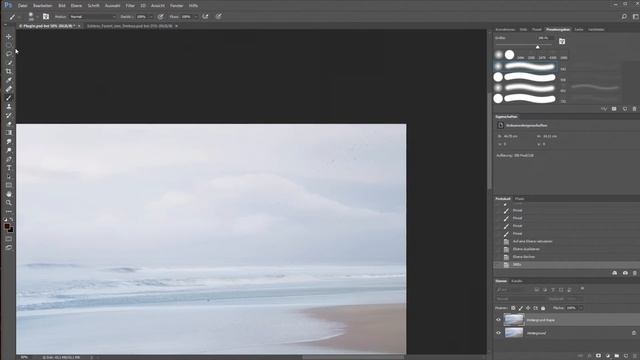Switch to the Kanäle tab
Screen dimensions: 640x360
(x=517, y=281)
